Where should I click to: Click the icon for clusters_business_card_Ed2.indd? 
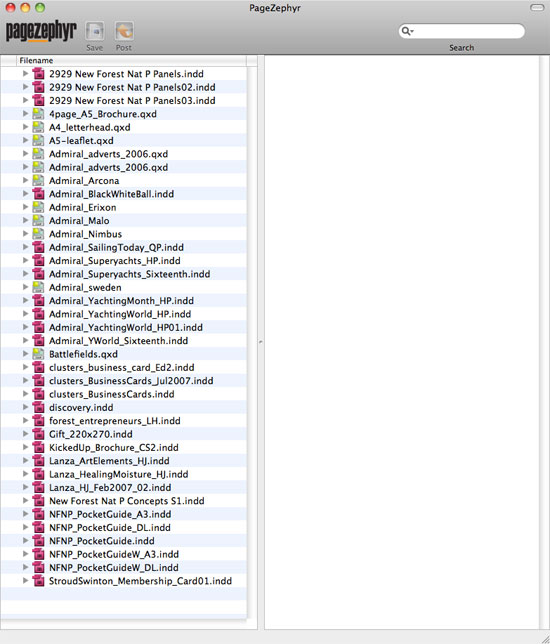tap(38, 367)
